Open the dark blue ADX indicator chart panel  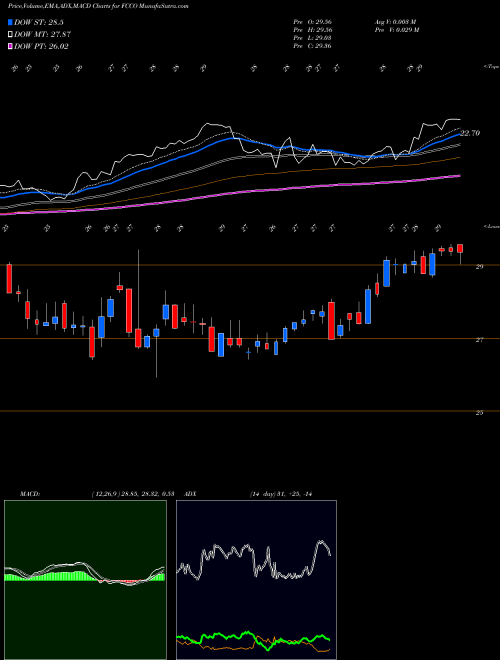click(x=256, y=580)
